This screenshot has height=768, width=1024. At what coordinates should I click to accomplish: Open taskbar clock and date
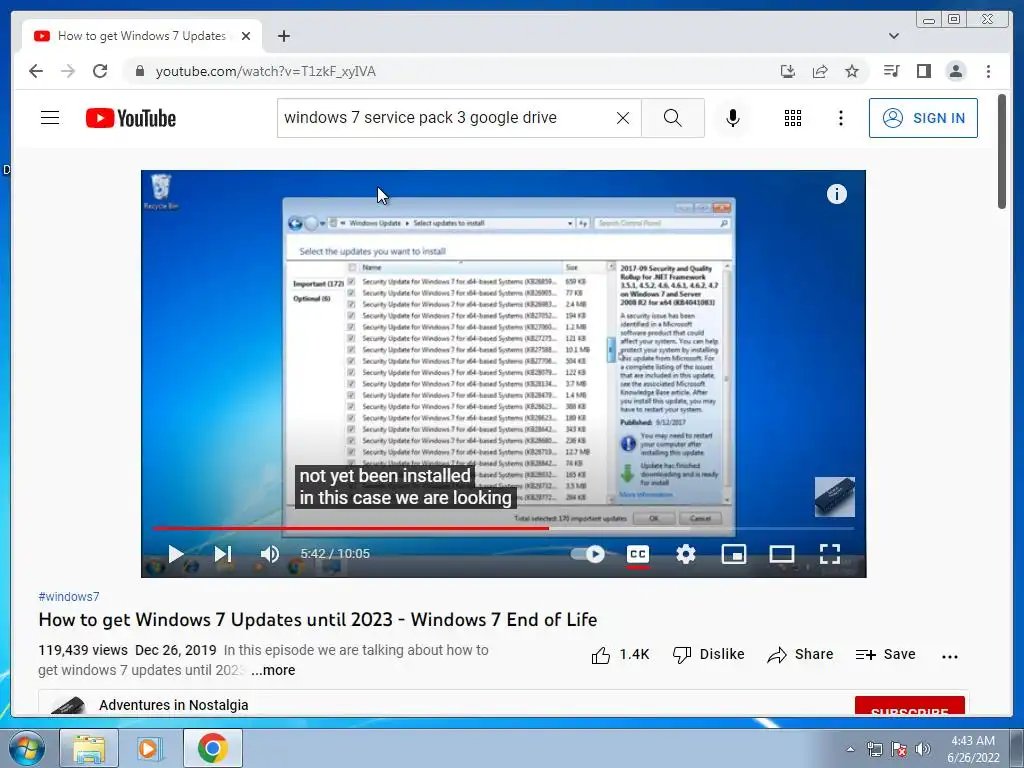click(973, 749)
